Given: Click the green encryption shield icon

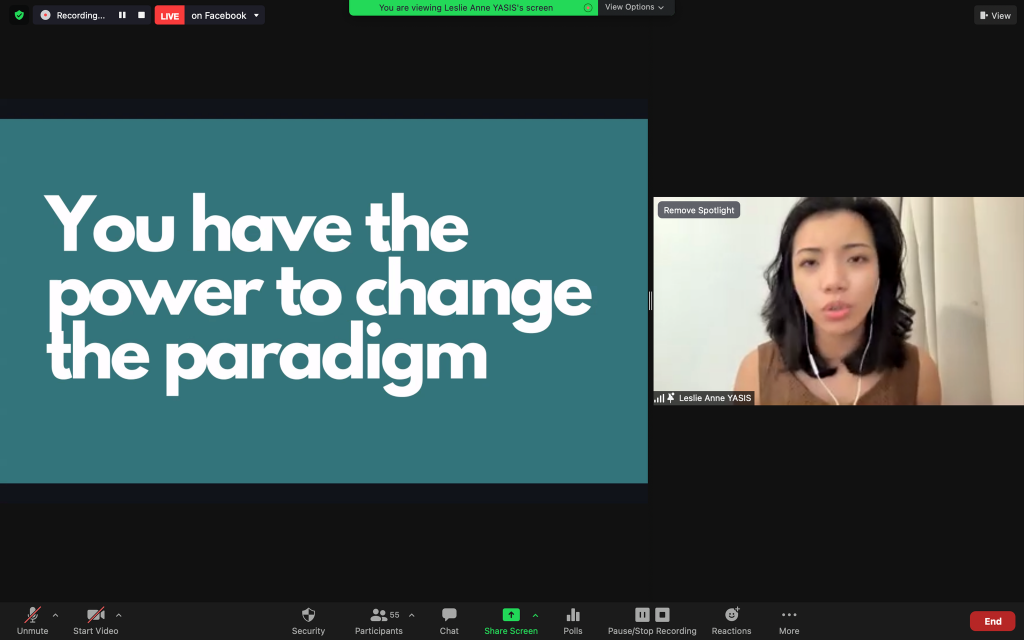Looking at the screenshot, I should tap(19, 15).
